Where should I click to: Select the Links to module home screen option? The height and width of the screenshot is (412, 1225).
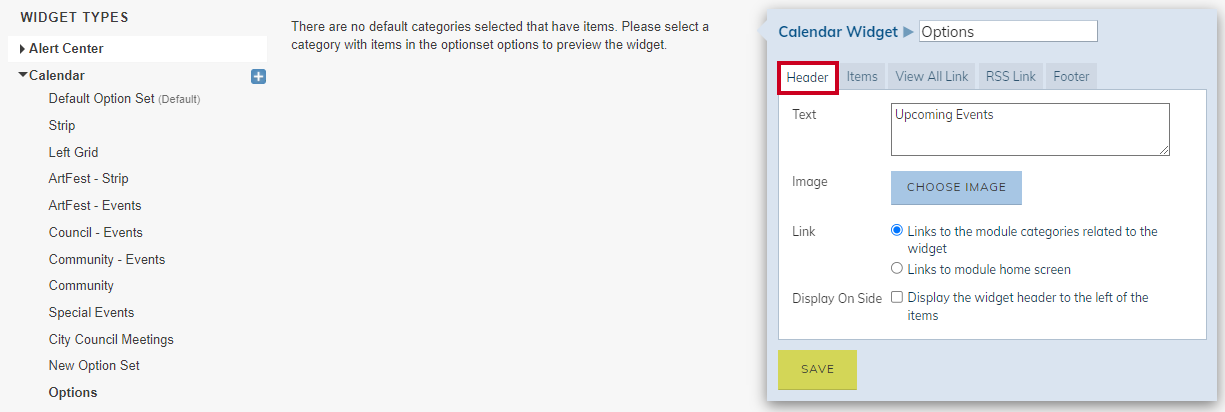[897, 269]
